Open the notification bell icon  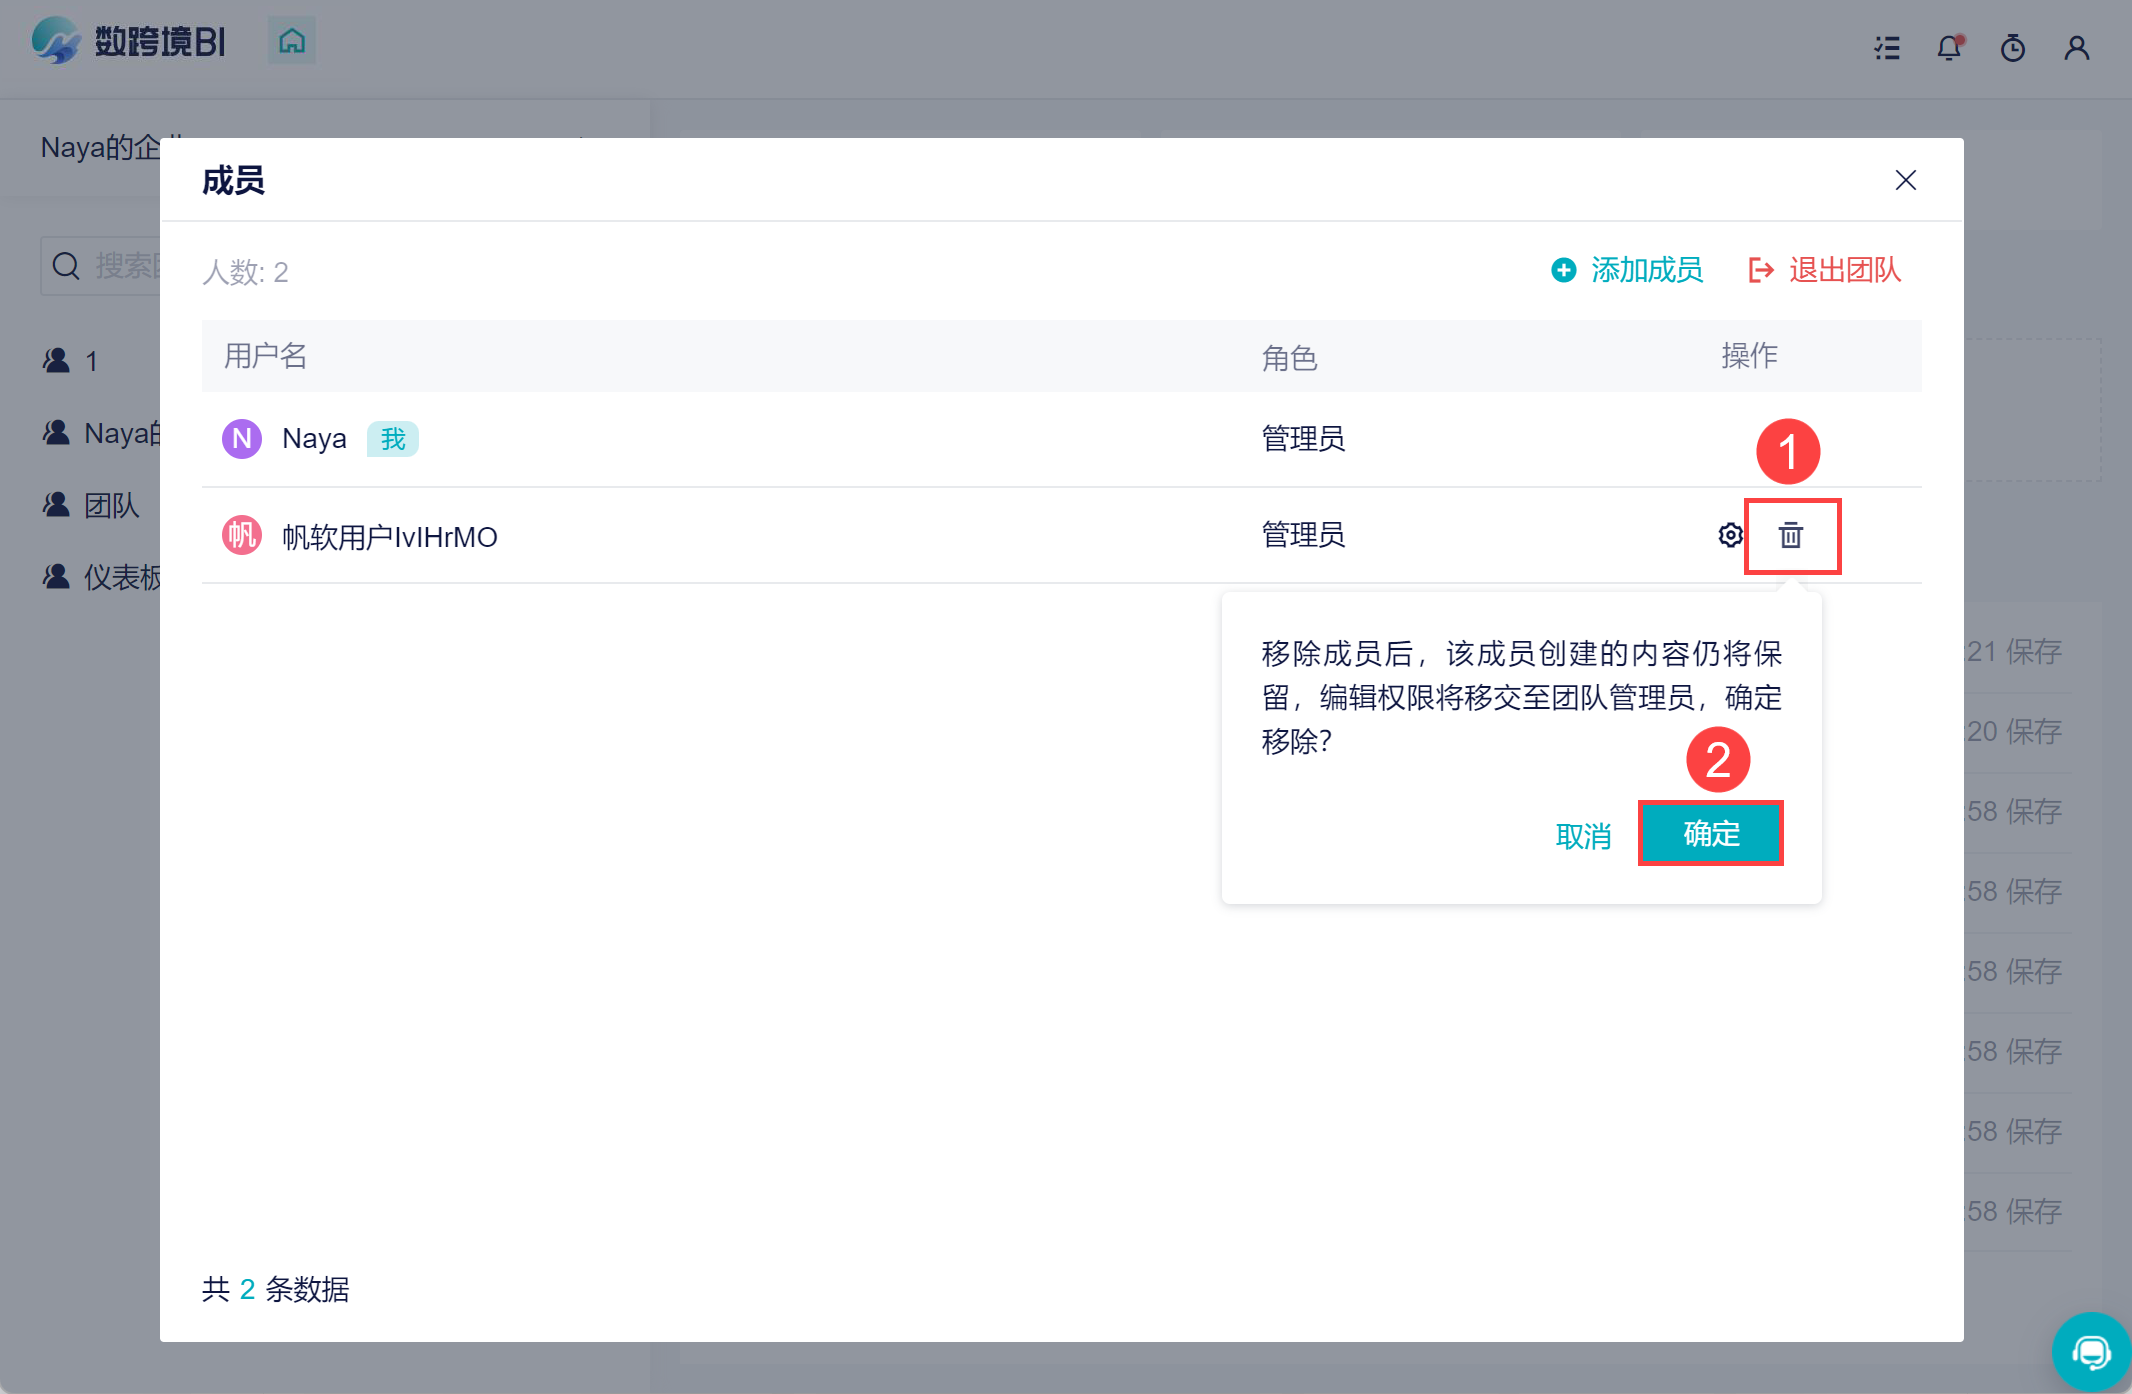(1949, 47)
